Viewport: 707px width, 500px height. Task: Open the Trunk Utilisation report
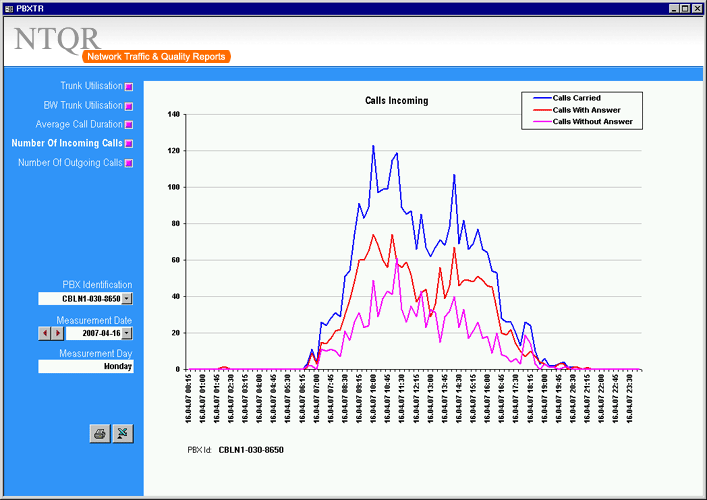[90, 87]
